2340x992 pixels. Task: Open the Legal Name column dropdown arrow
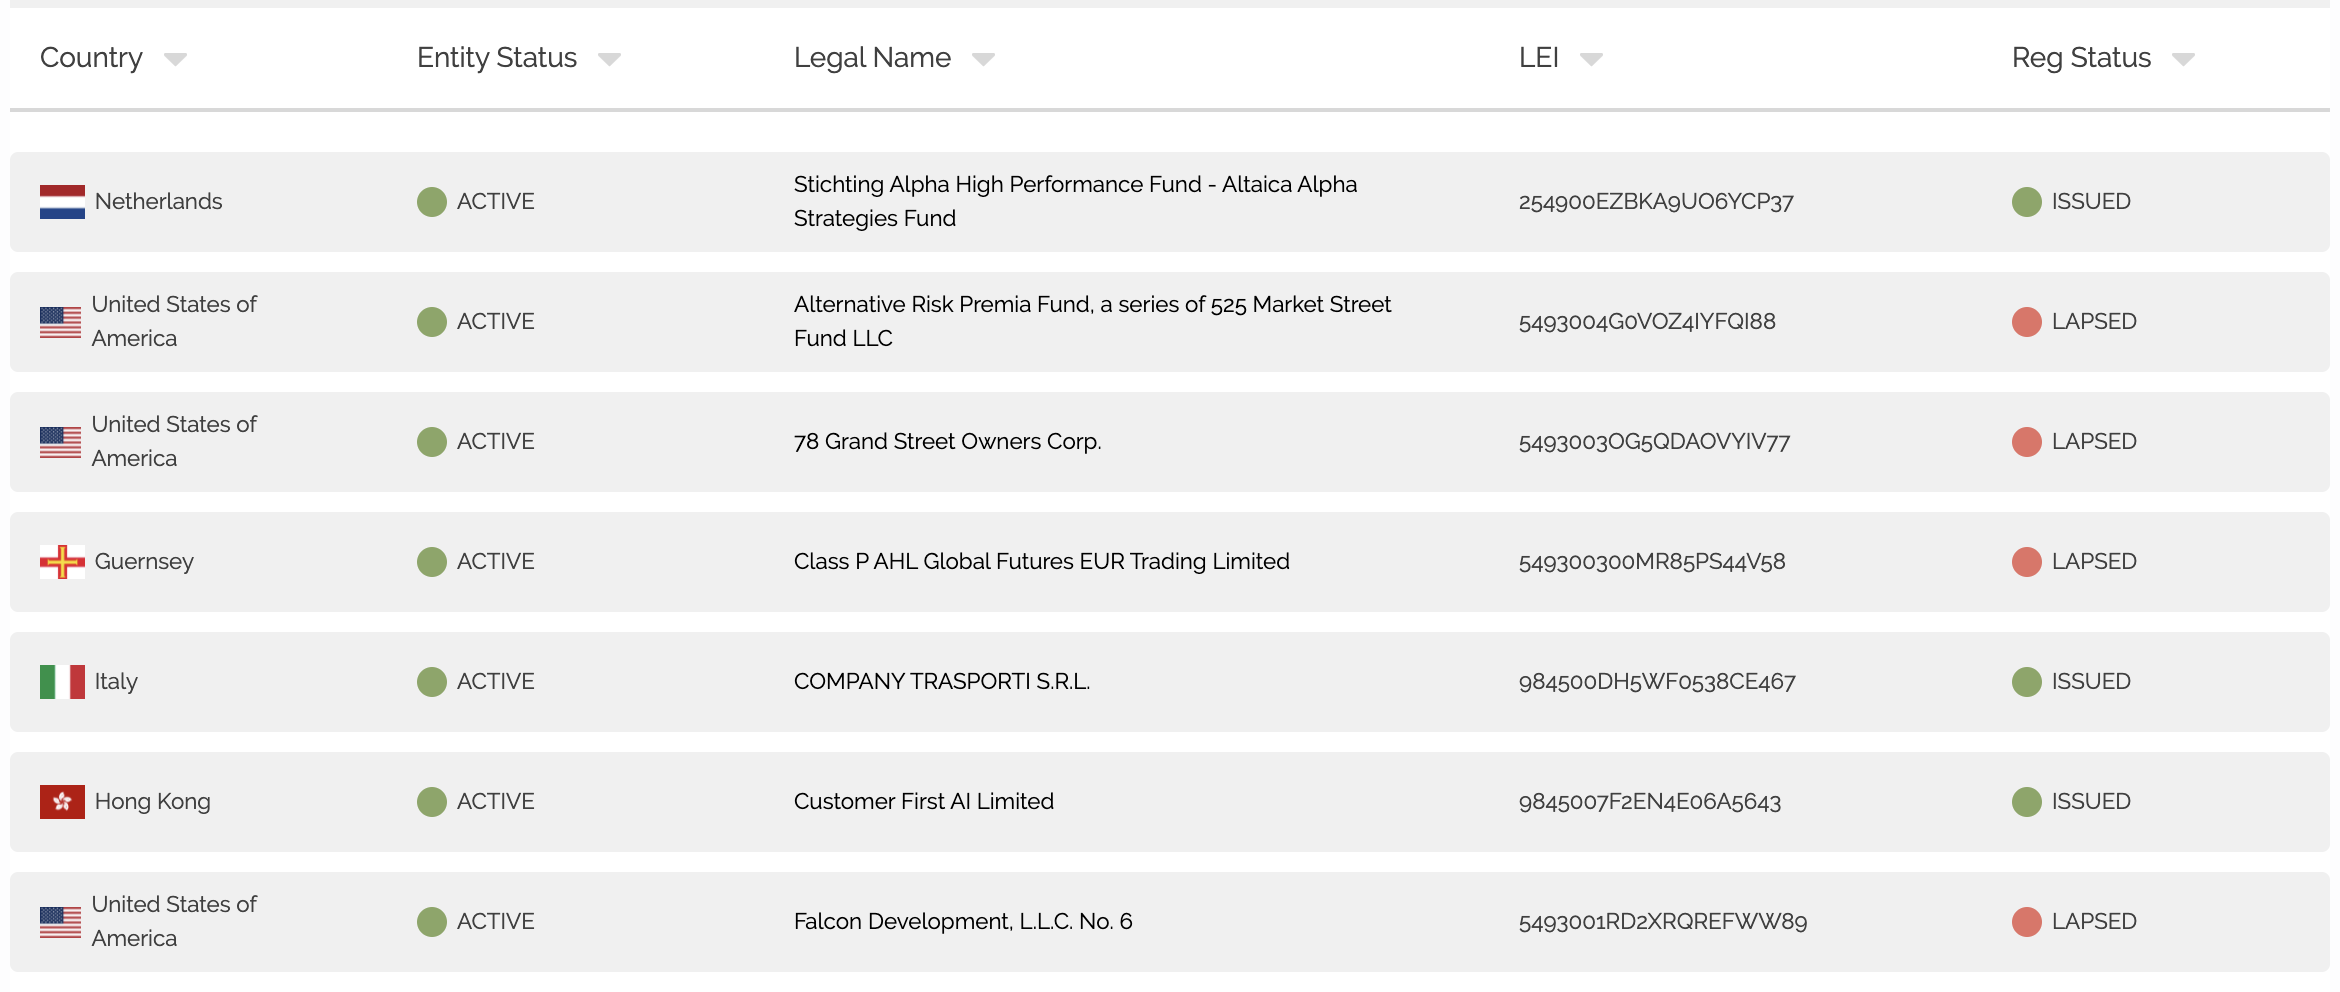pyautogui.click(x=983, y=60)
